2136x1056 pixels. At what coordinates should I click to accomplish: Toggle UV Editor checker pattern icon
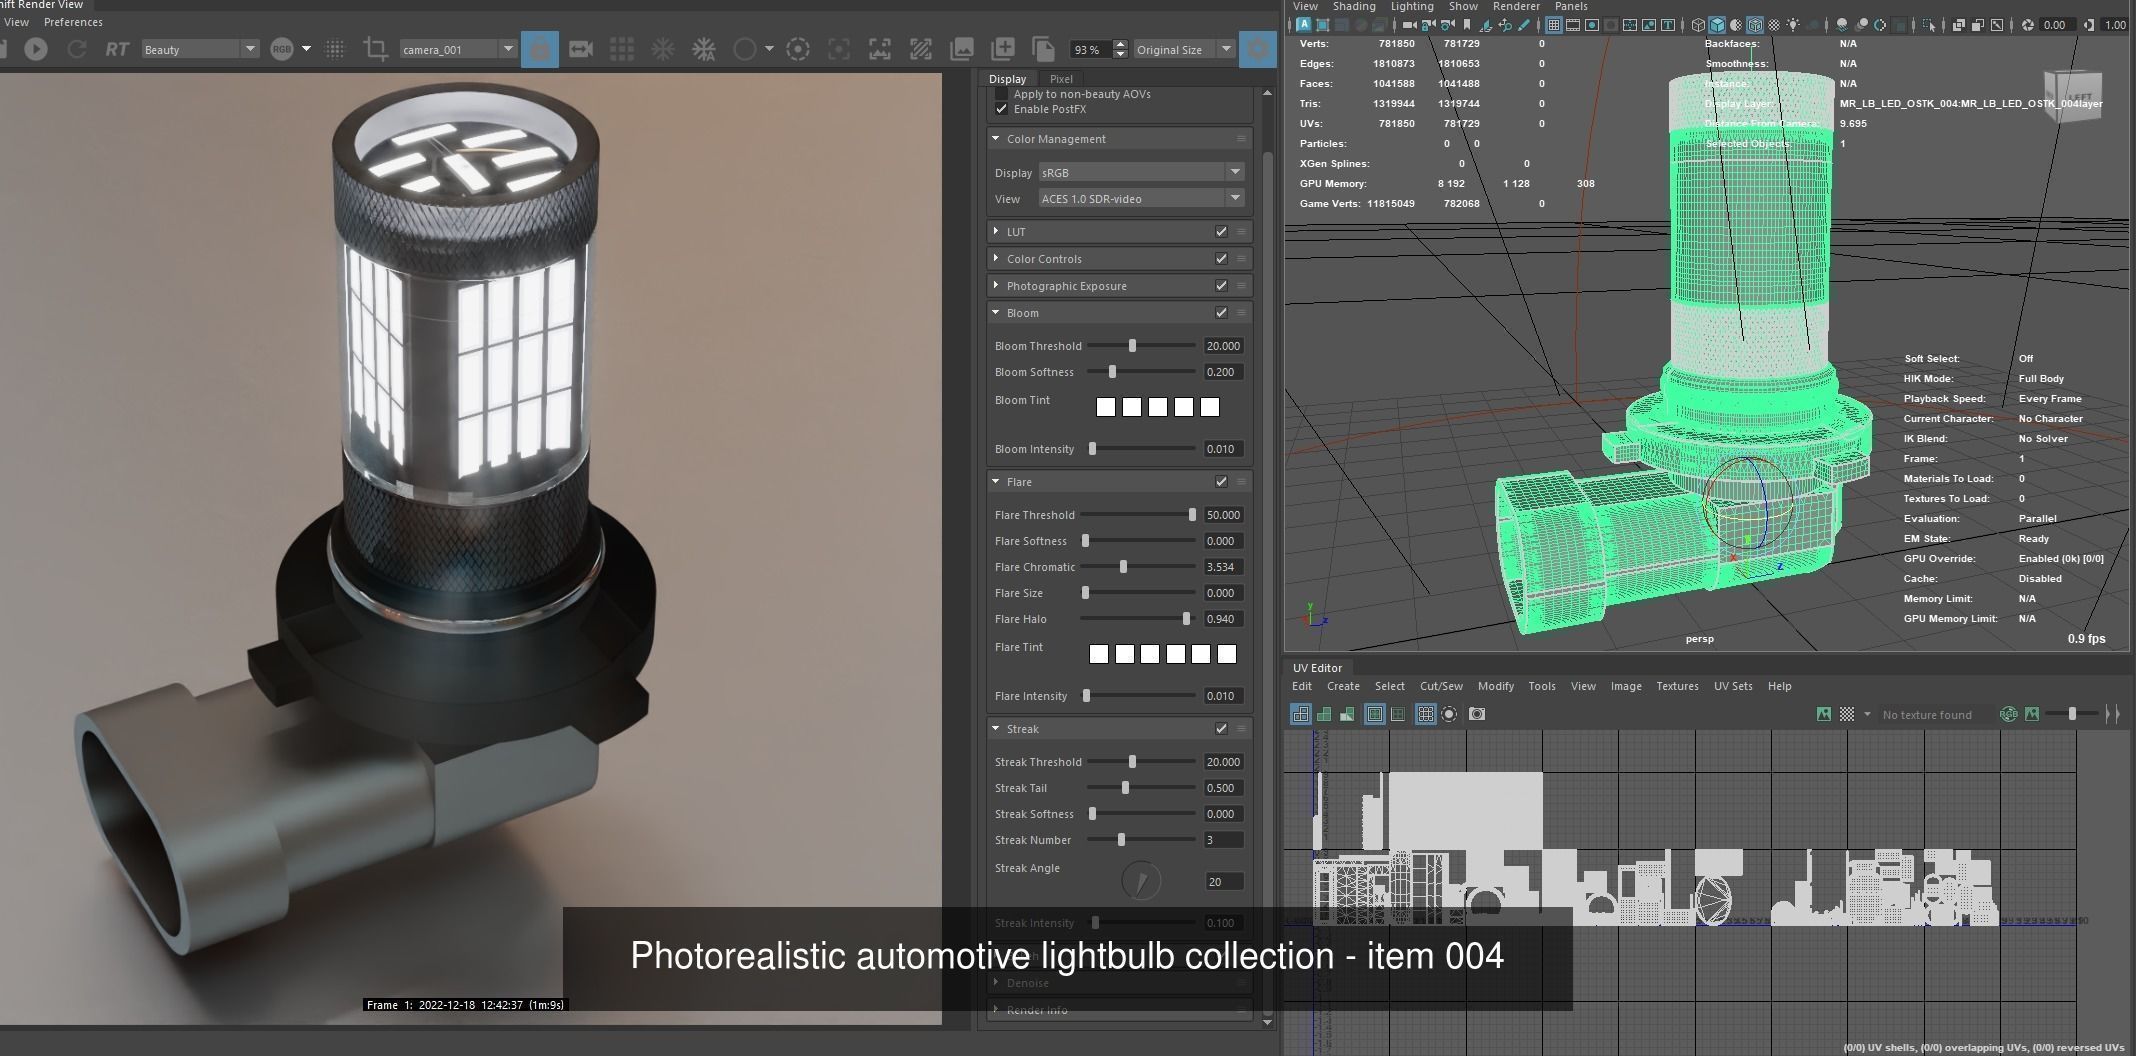[1847, 714]
